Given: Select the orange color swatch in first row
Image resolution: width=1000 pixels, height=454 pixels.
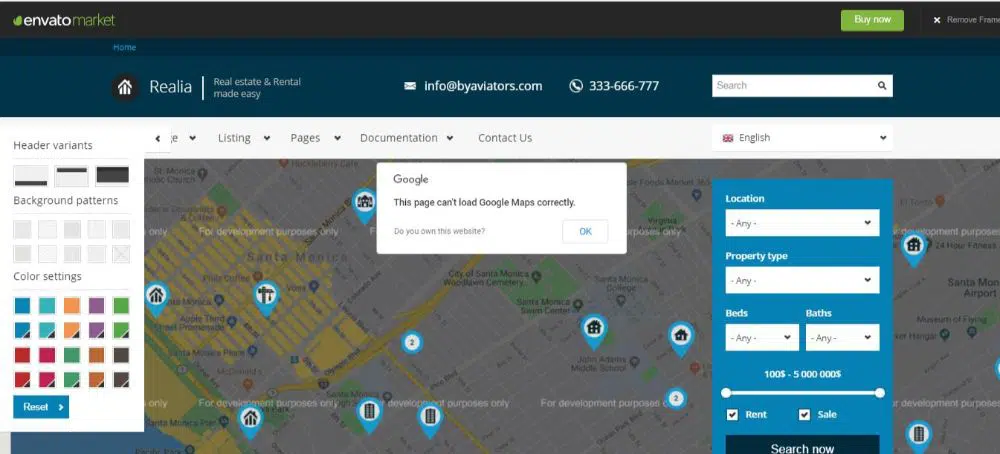Looking at the screenshot, I should (x=72, y=305).
